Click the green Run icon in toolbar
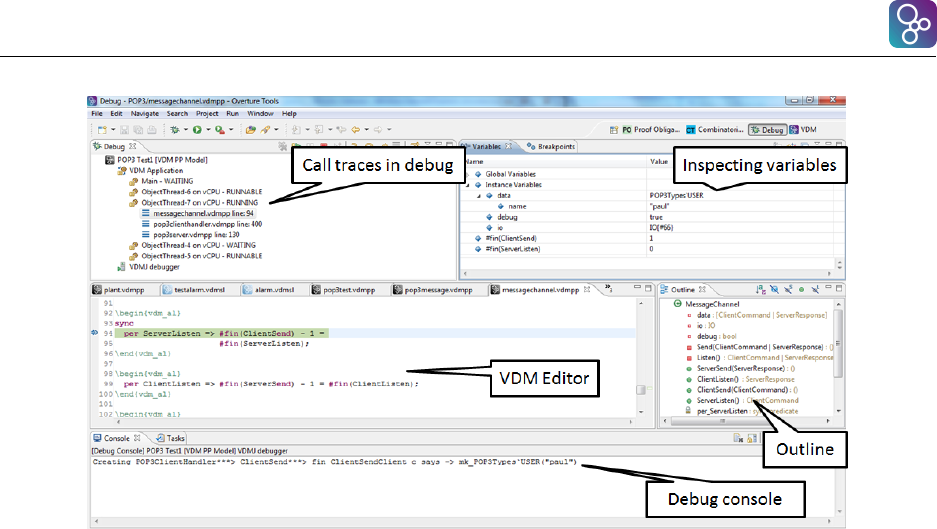The height and width of the screenshot is (529, 937). [x=197, y=130]
